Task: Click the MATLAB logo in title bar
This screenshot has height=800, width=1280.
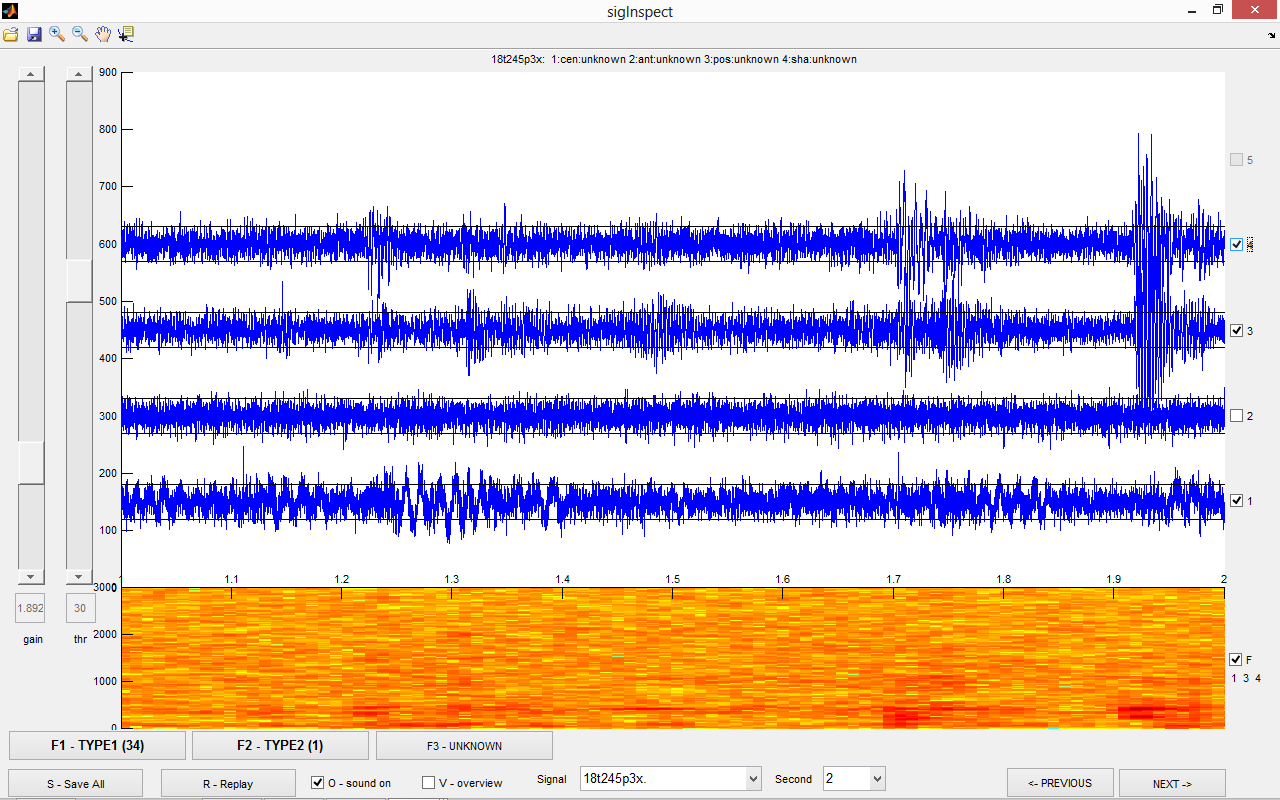Action: (x=9, y=11)
